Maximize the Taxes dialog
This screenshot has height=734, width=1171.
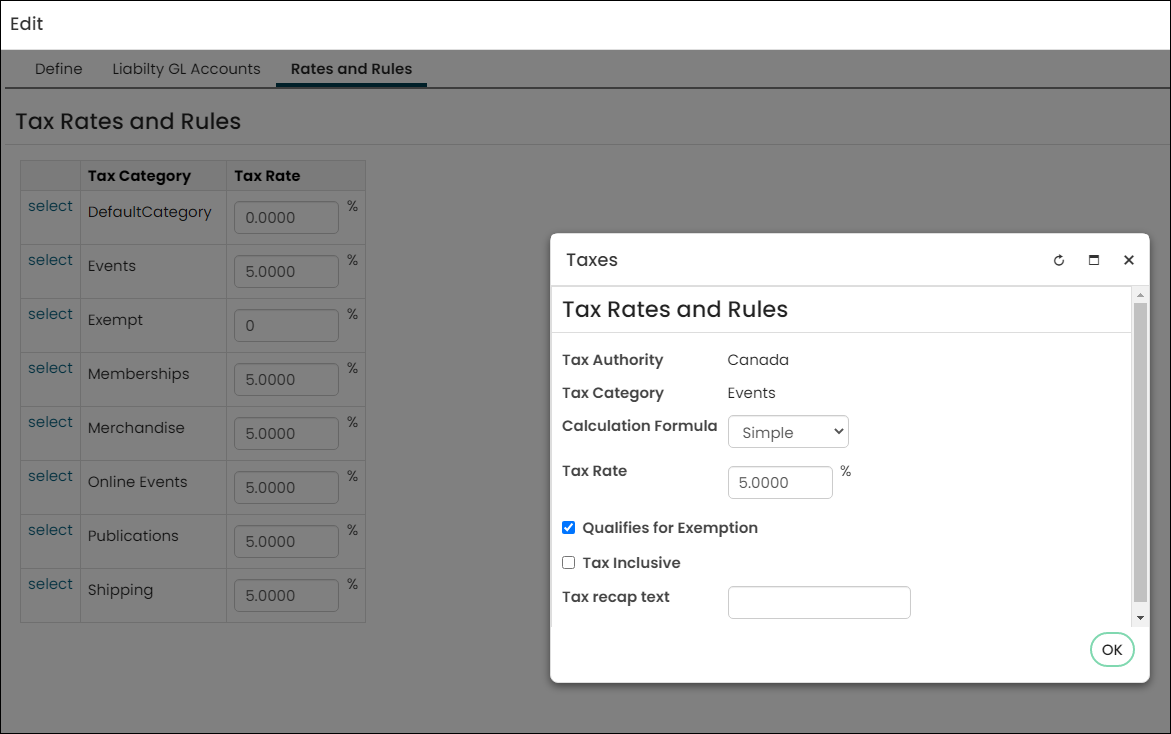coord(1093,260)
